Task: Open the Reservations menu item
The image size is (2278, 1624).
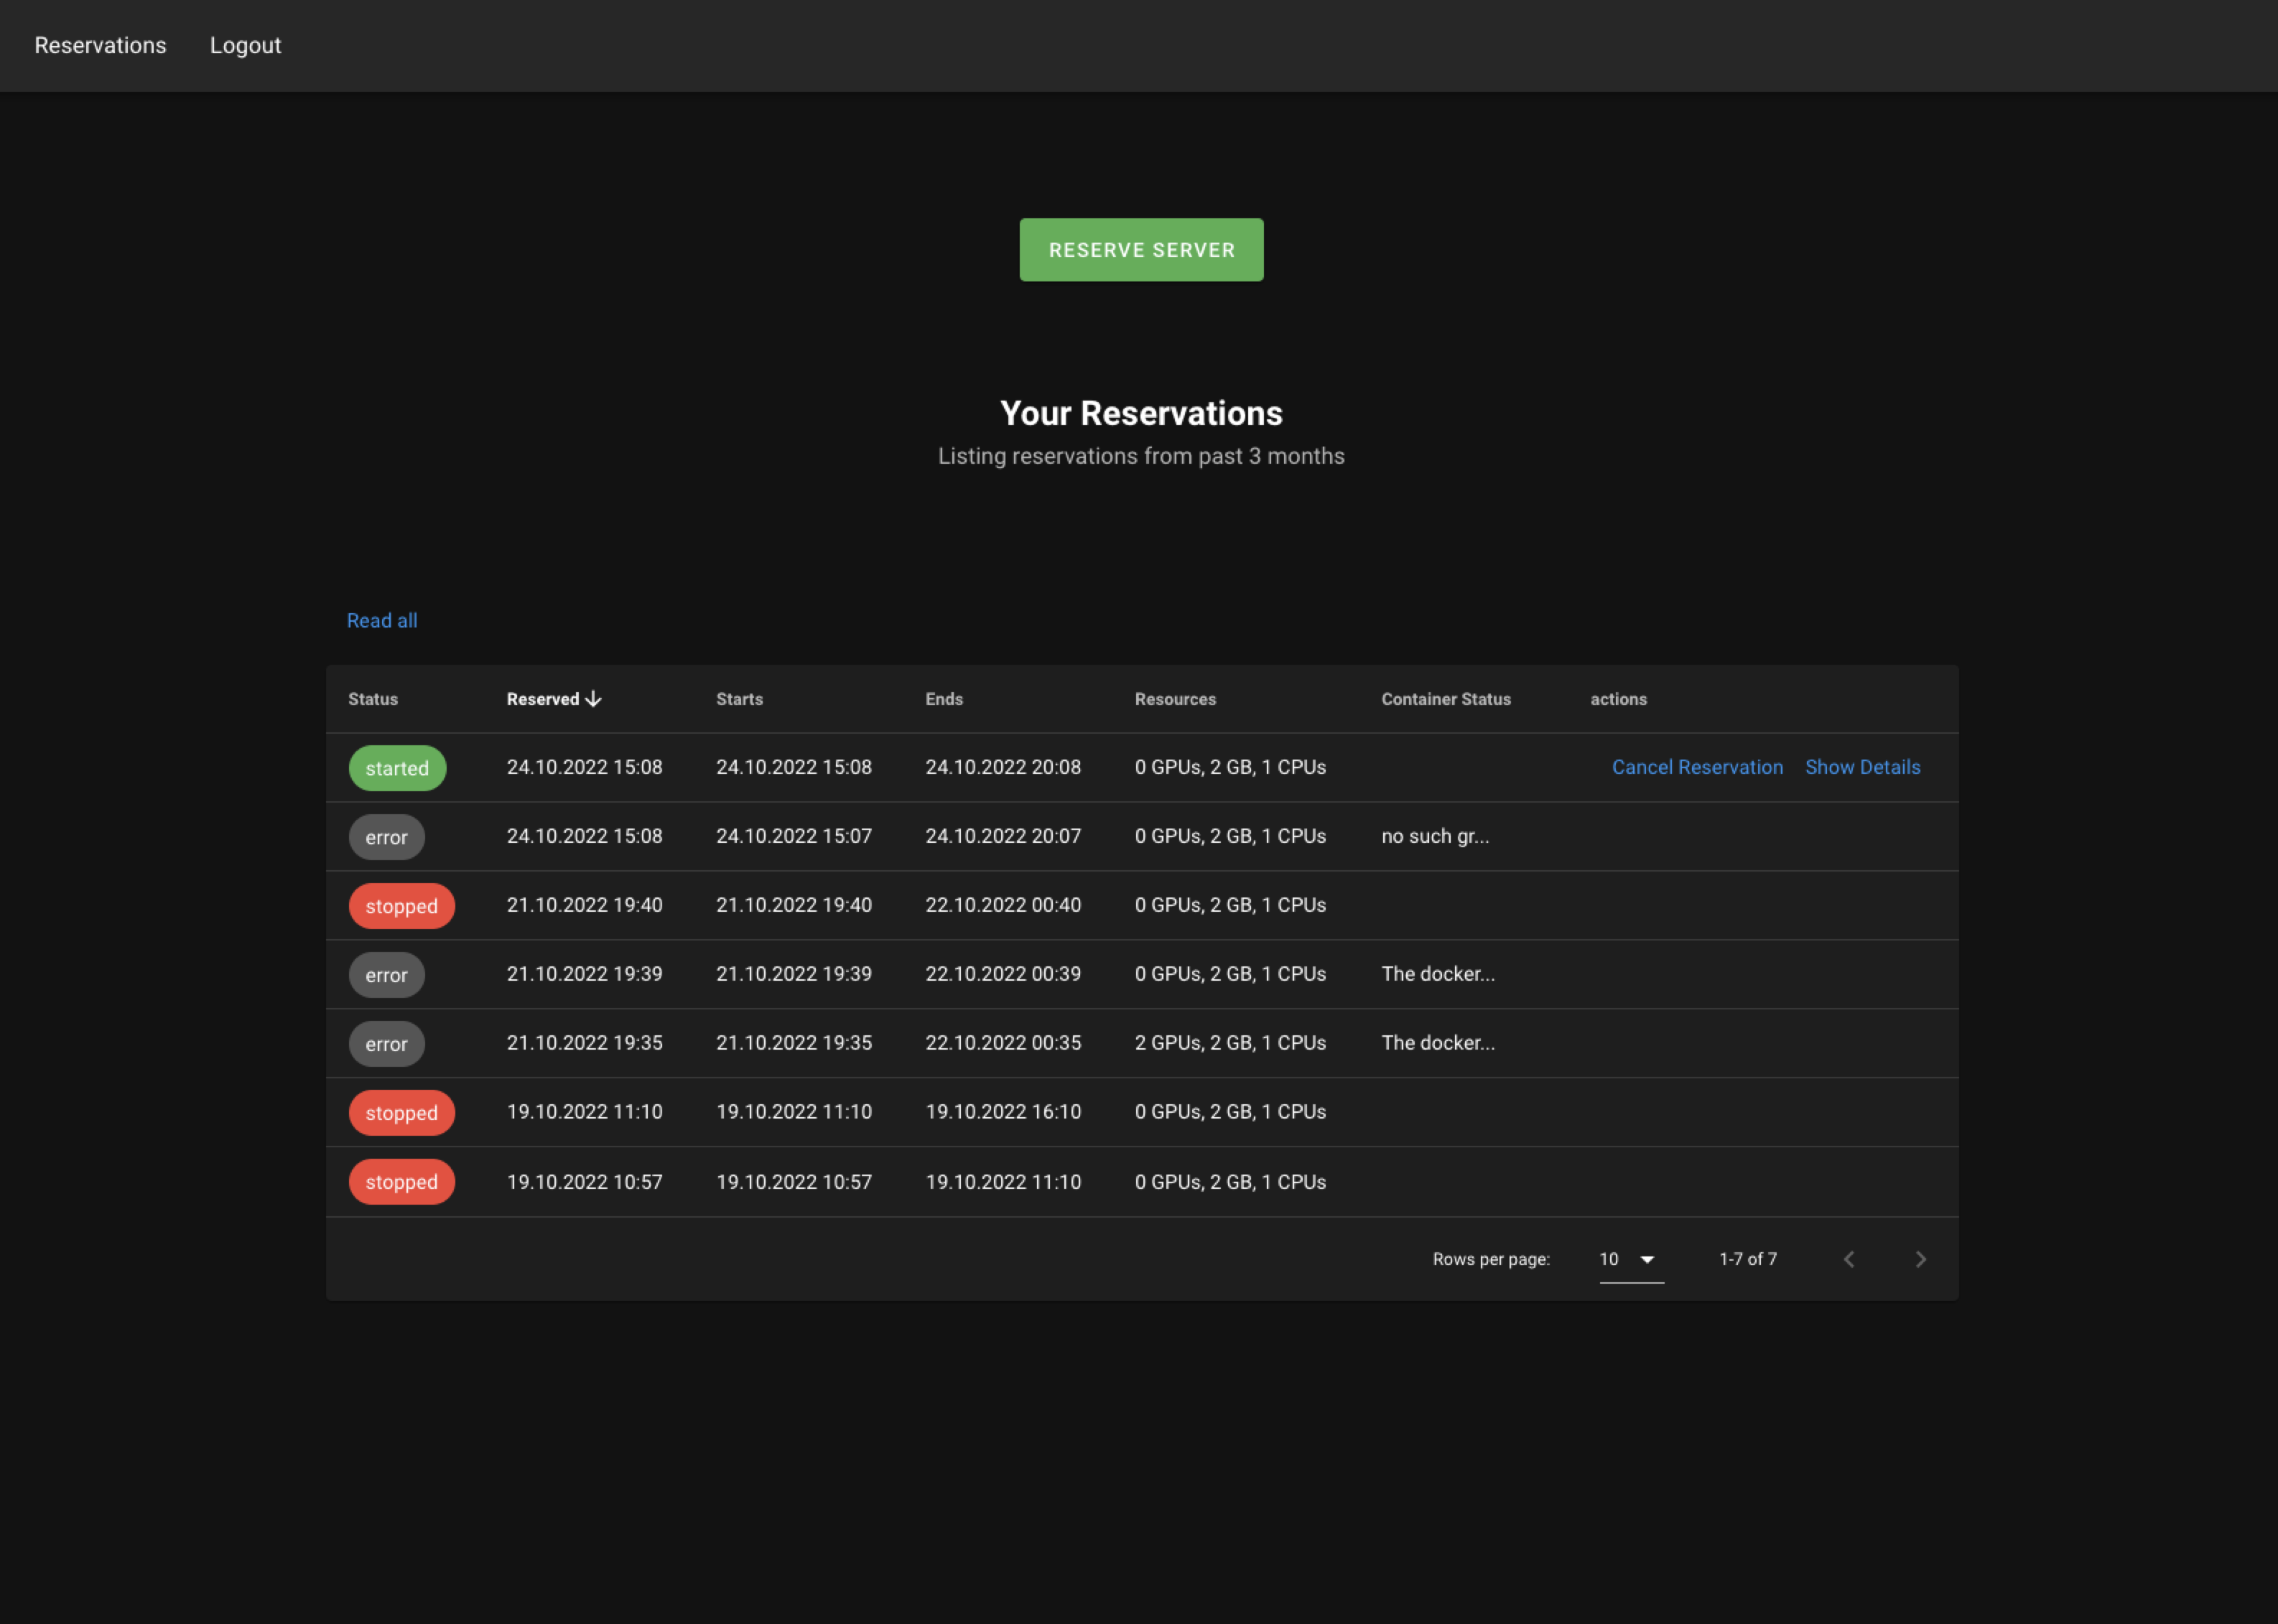Action: 100,45
